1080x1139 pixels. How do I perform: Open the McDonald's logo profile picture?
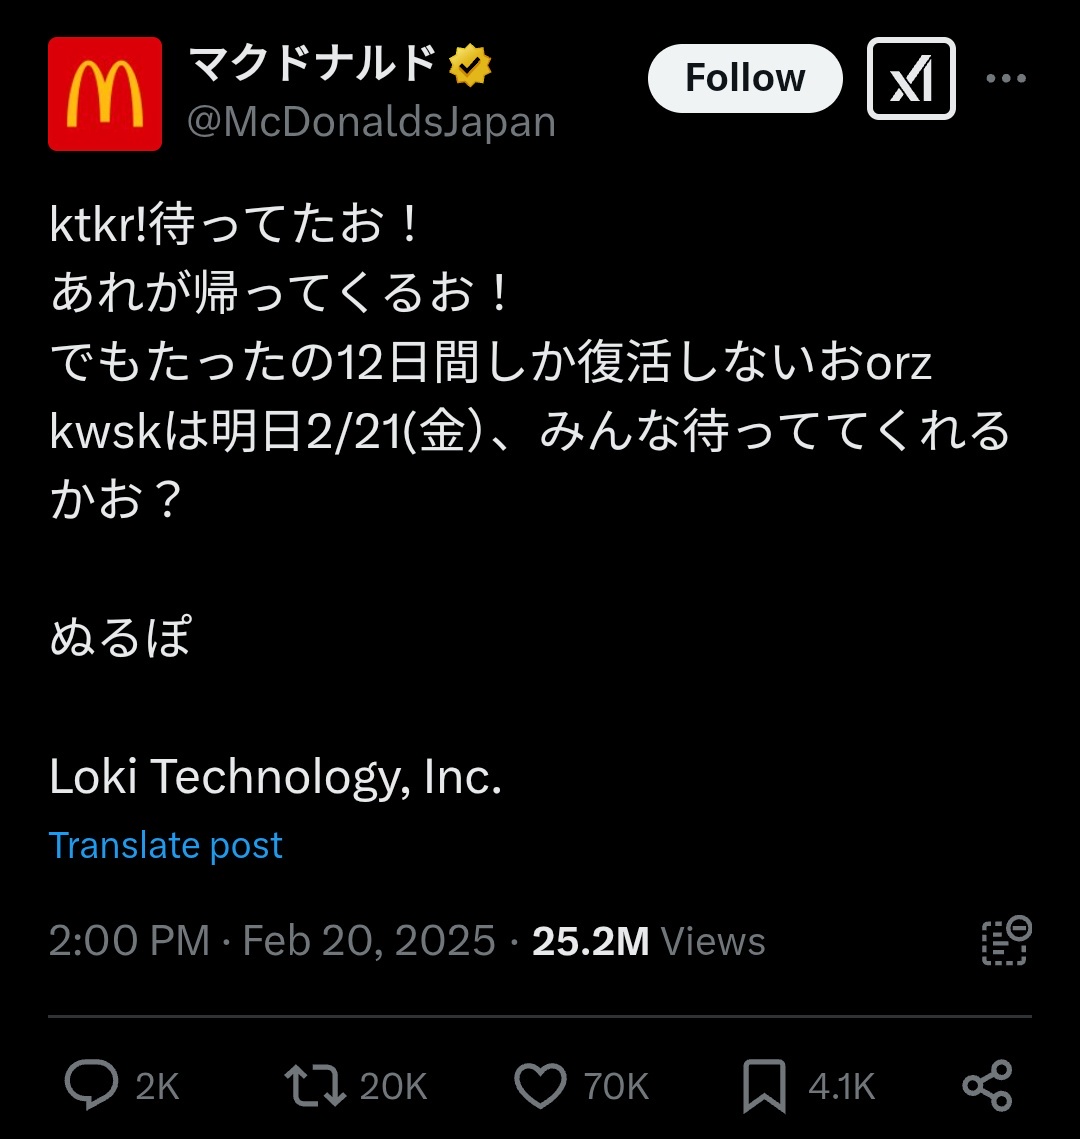[x=105, y=94]
